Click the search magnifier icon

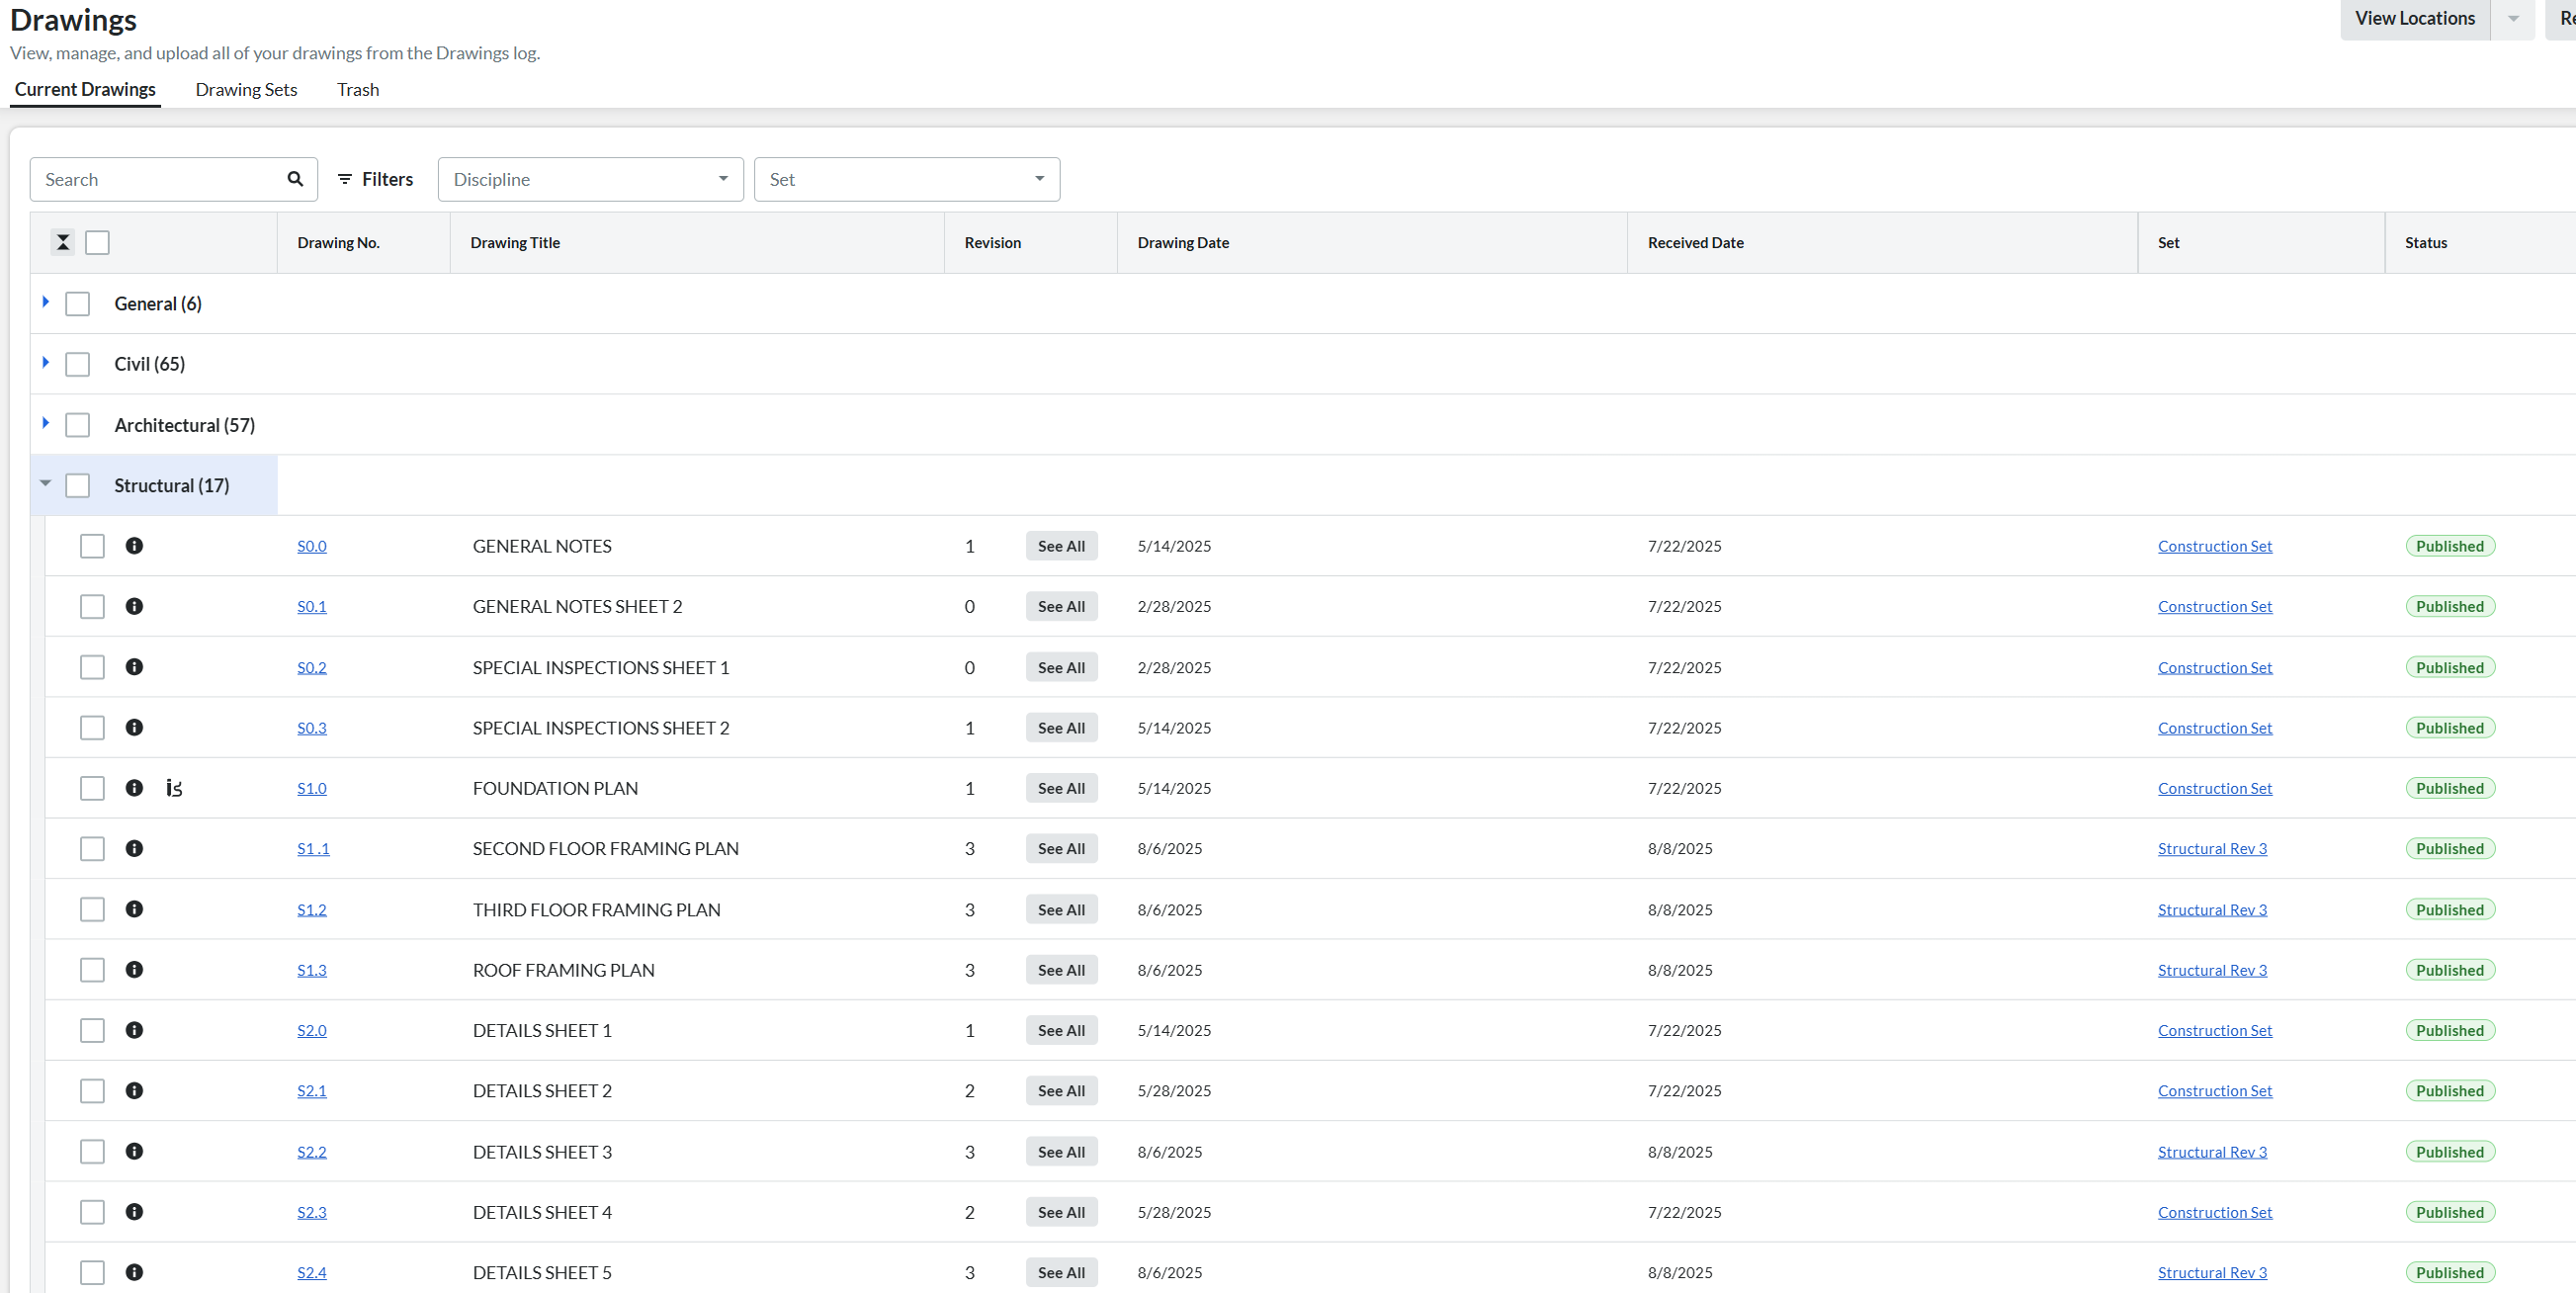(x=295, y=179)
